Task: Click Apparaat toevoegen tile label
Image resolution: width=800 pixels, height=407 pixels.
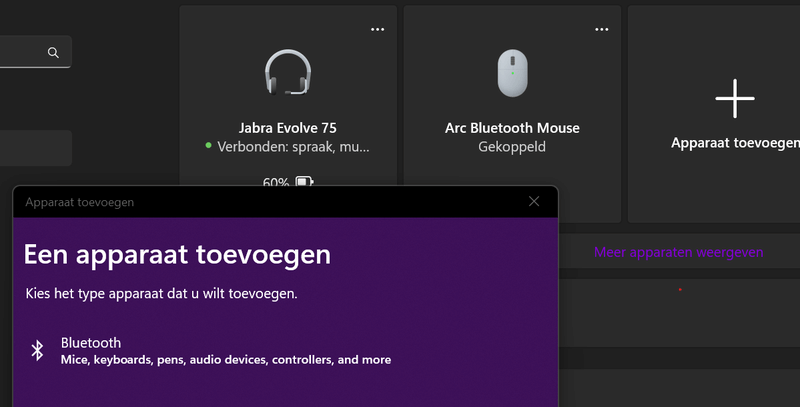Action: click(735, 143)
